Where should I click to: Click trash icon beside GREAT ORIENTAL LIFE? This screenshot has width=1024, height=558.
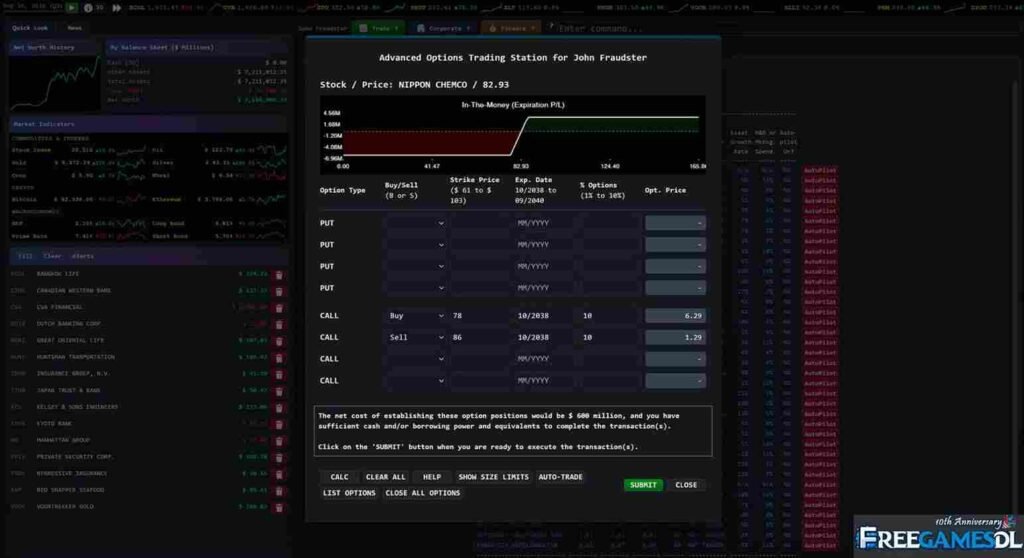pos(279,341)
